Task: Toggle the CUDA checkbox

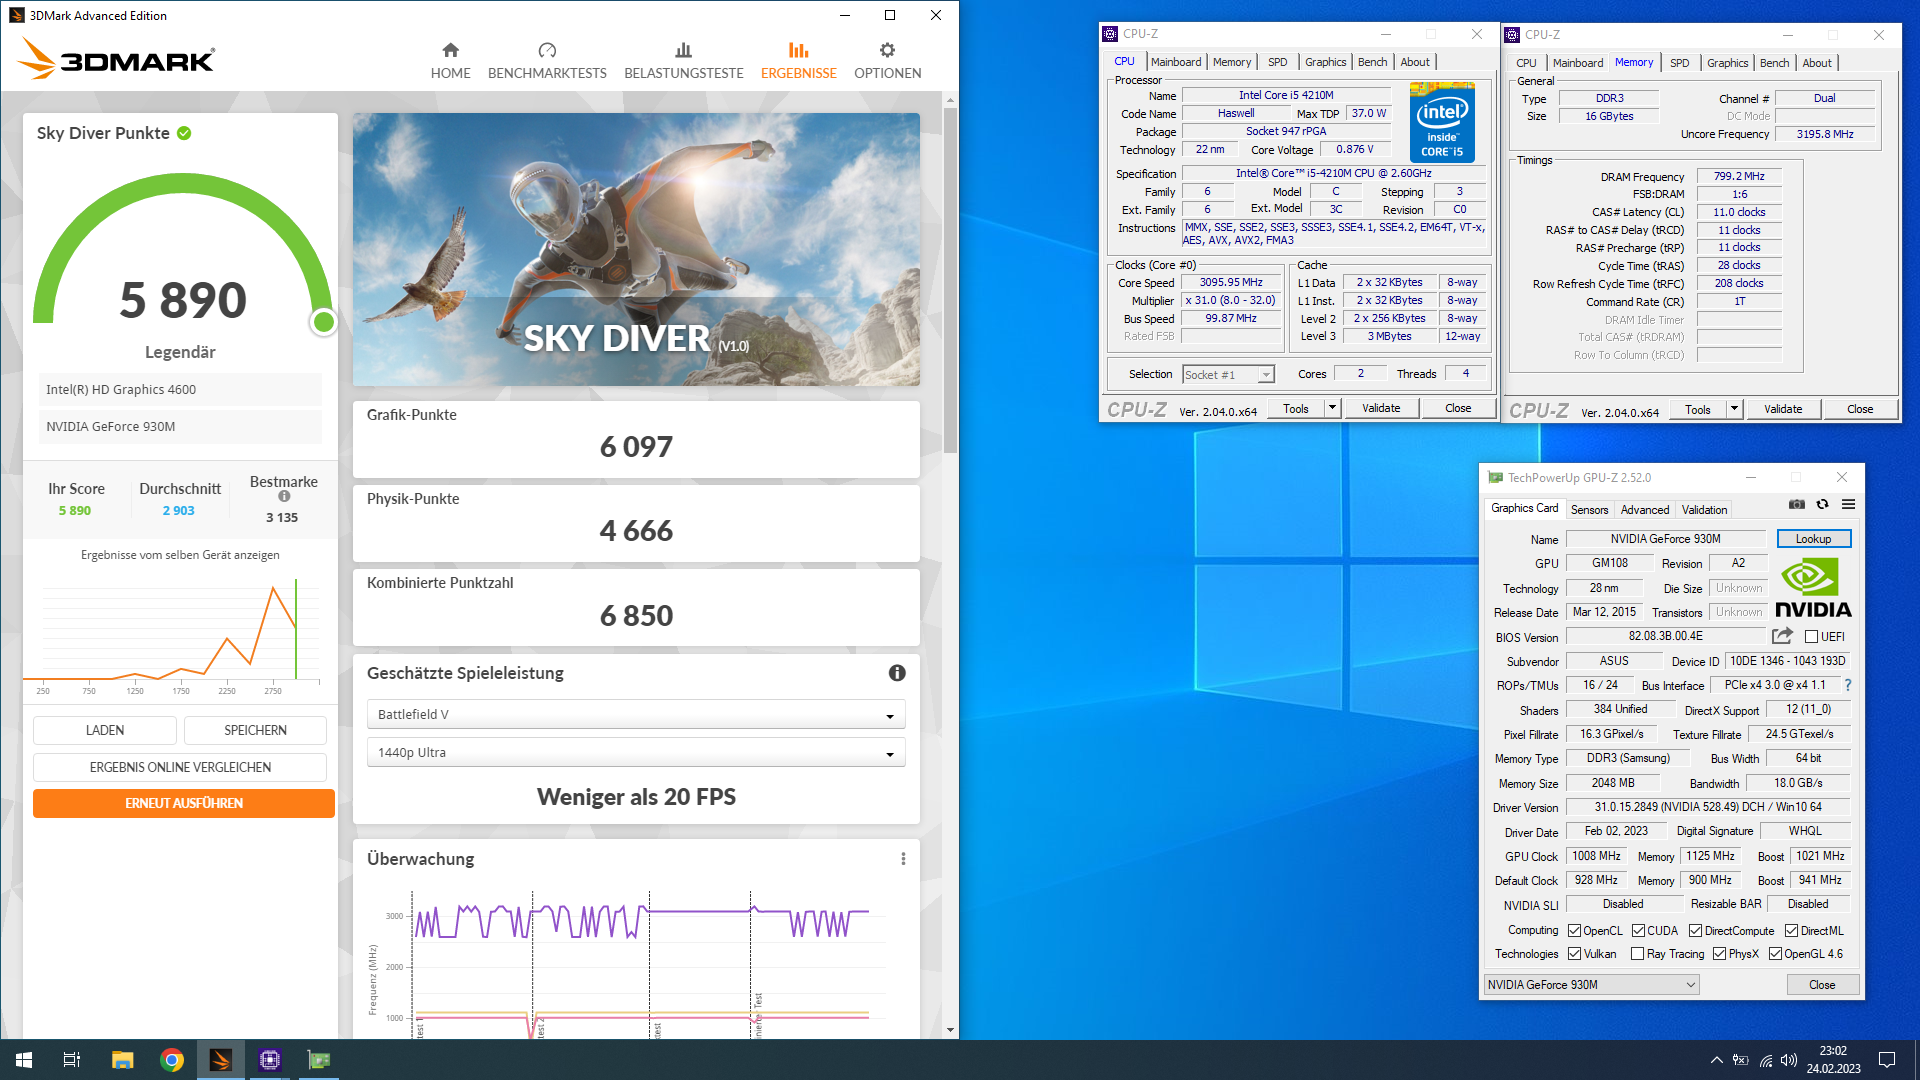Action: click(1638, 931)
